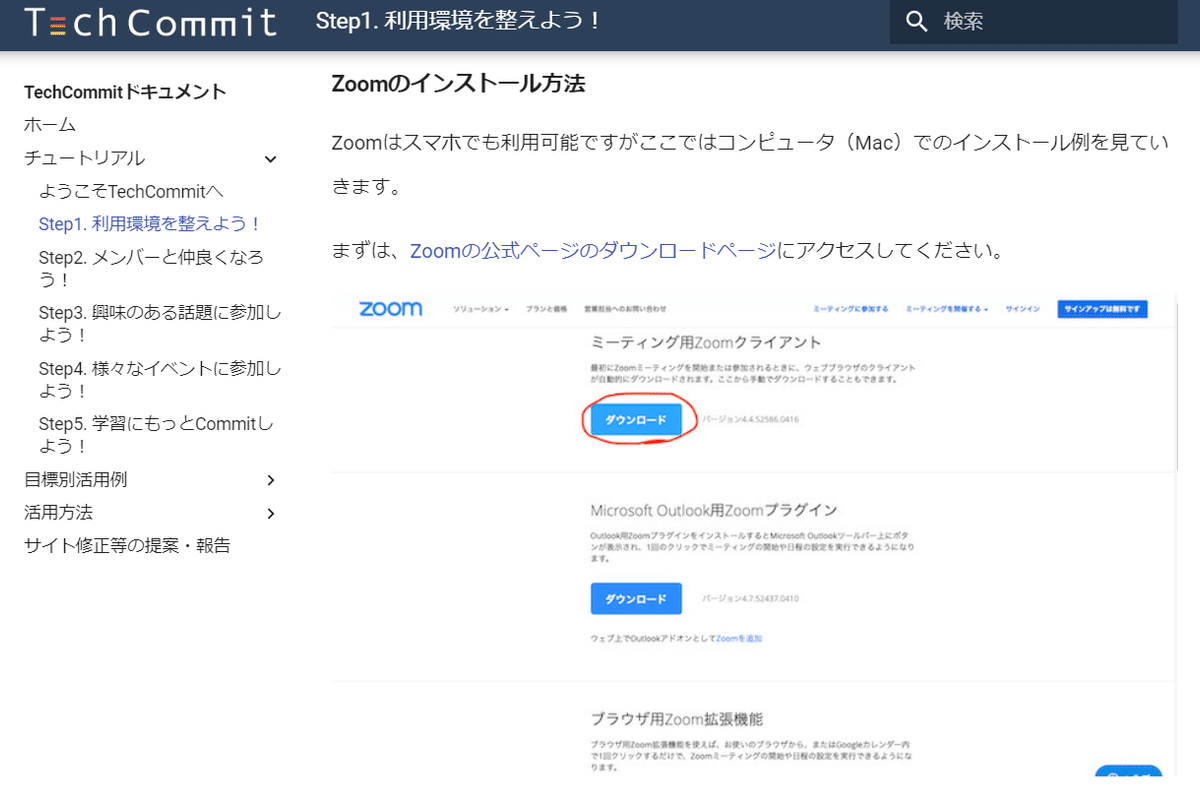Click the search magnifier icon
The image size is (1200, 803).
[917, 20]
